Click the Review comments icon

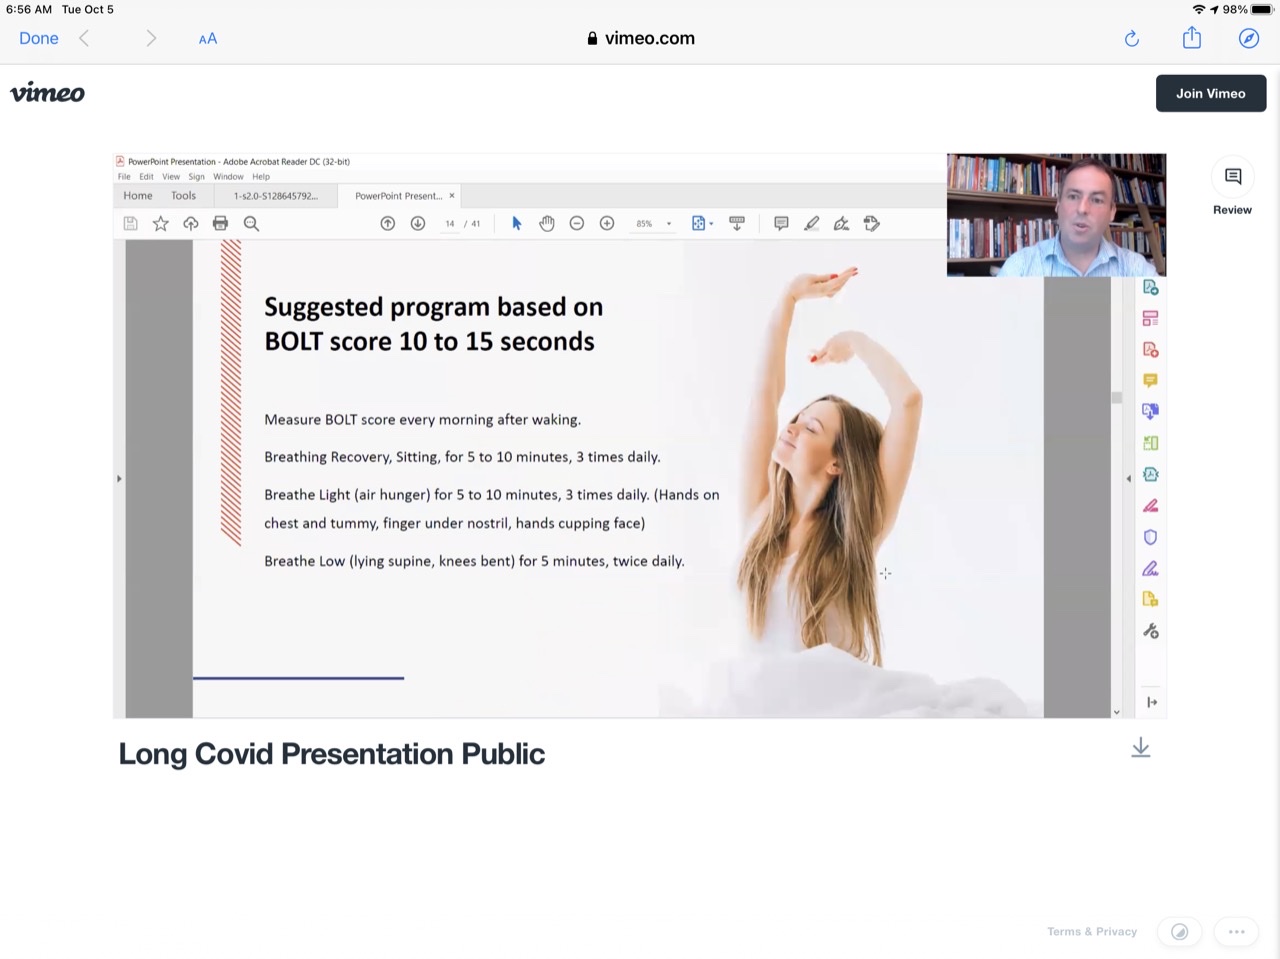1232,178
